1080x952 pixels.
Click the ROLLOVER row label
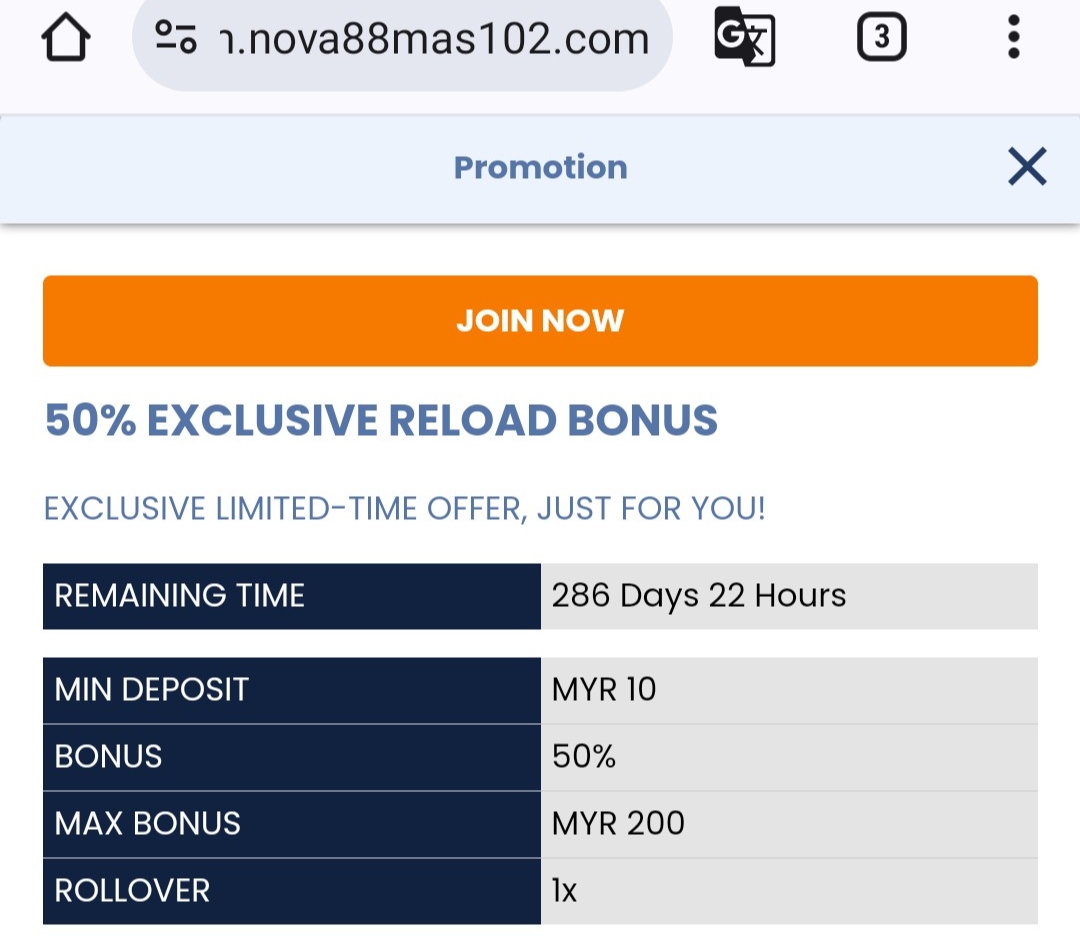pyautogui.click(x=291, y=891)
